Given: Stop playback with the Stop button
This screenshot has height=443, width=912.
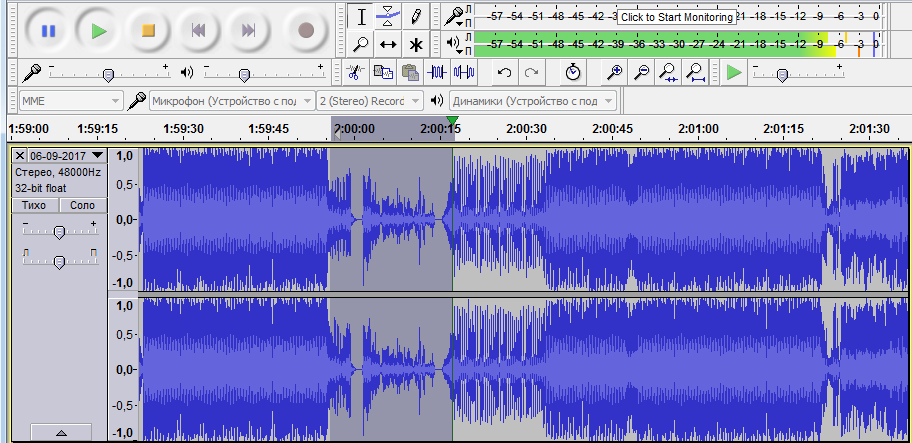Looking at the screenshot, I should pyautogui.click(x=149, y=30).
